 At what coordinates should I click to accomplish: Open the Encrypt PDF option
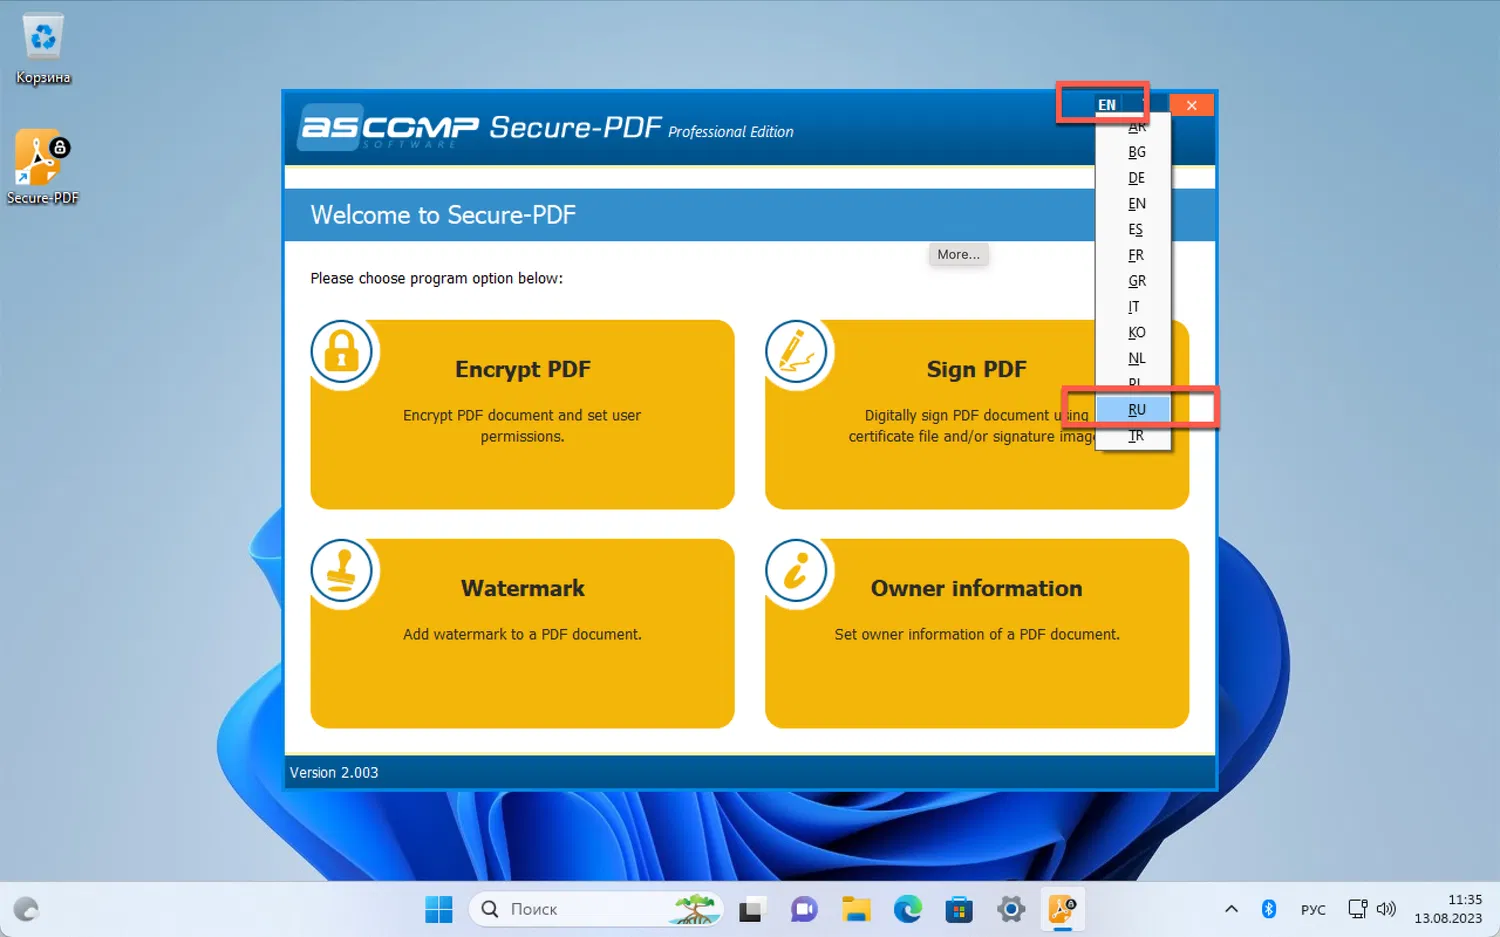pos(522,415)
